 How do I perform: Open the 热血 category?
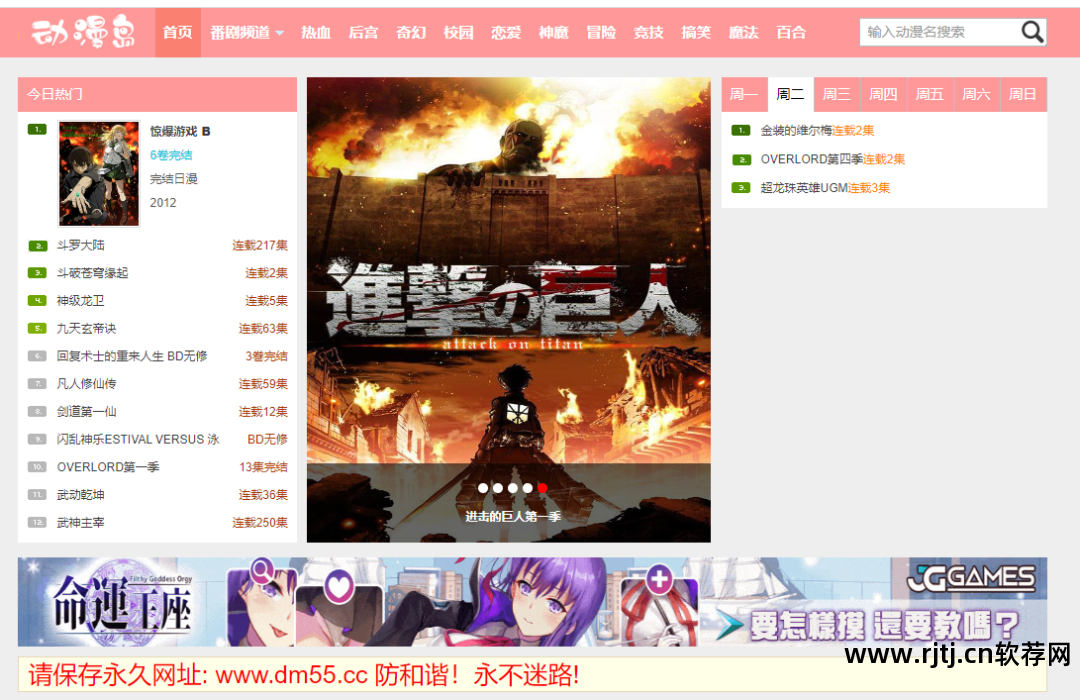[315, 32]
